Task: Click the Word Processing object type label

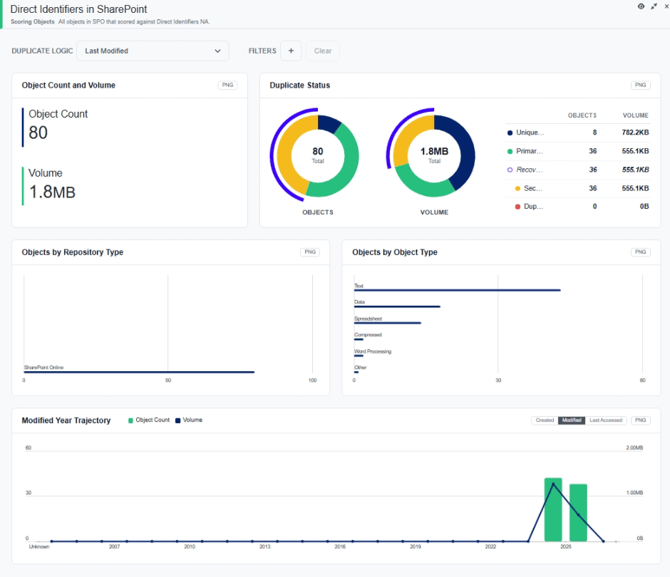Action: (373, 352)
